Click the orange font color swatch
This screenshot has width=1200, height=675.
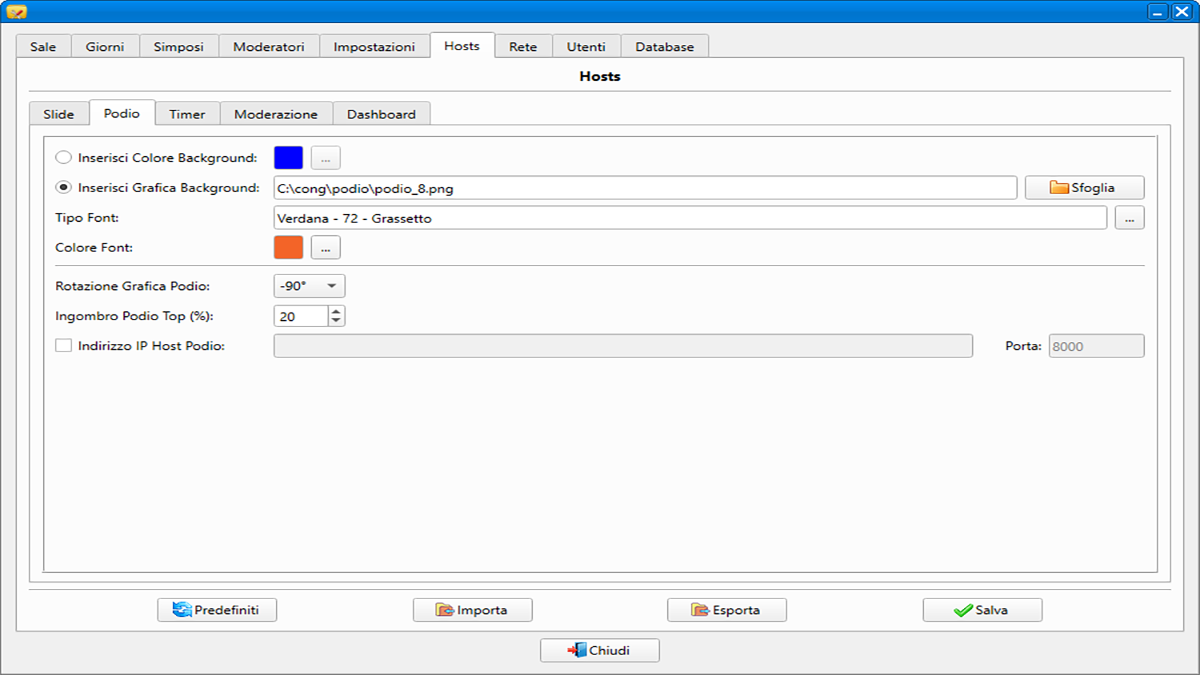coord(288,247)
